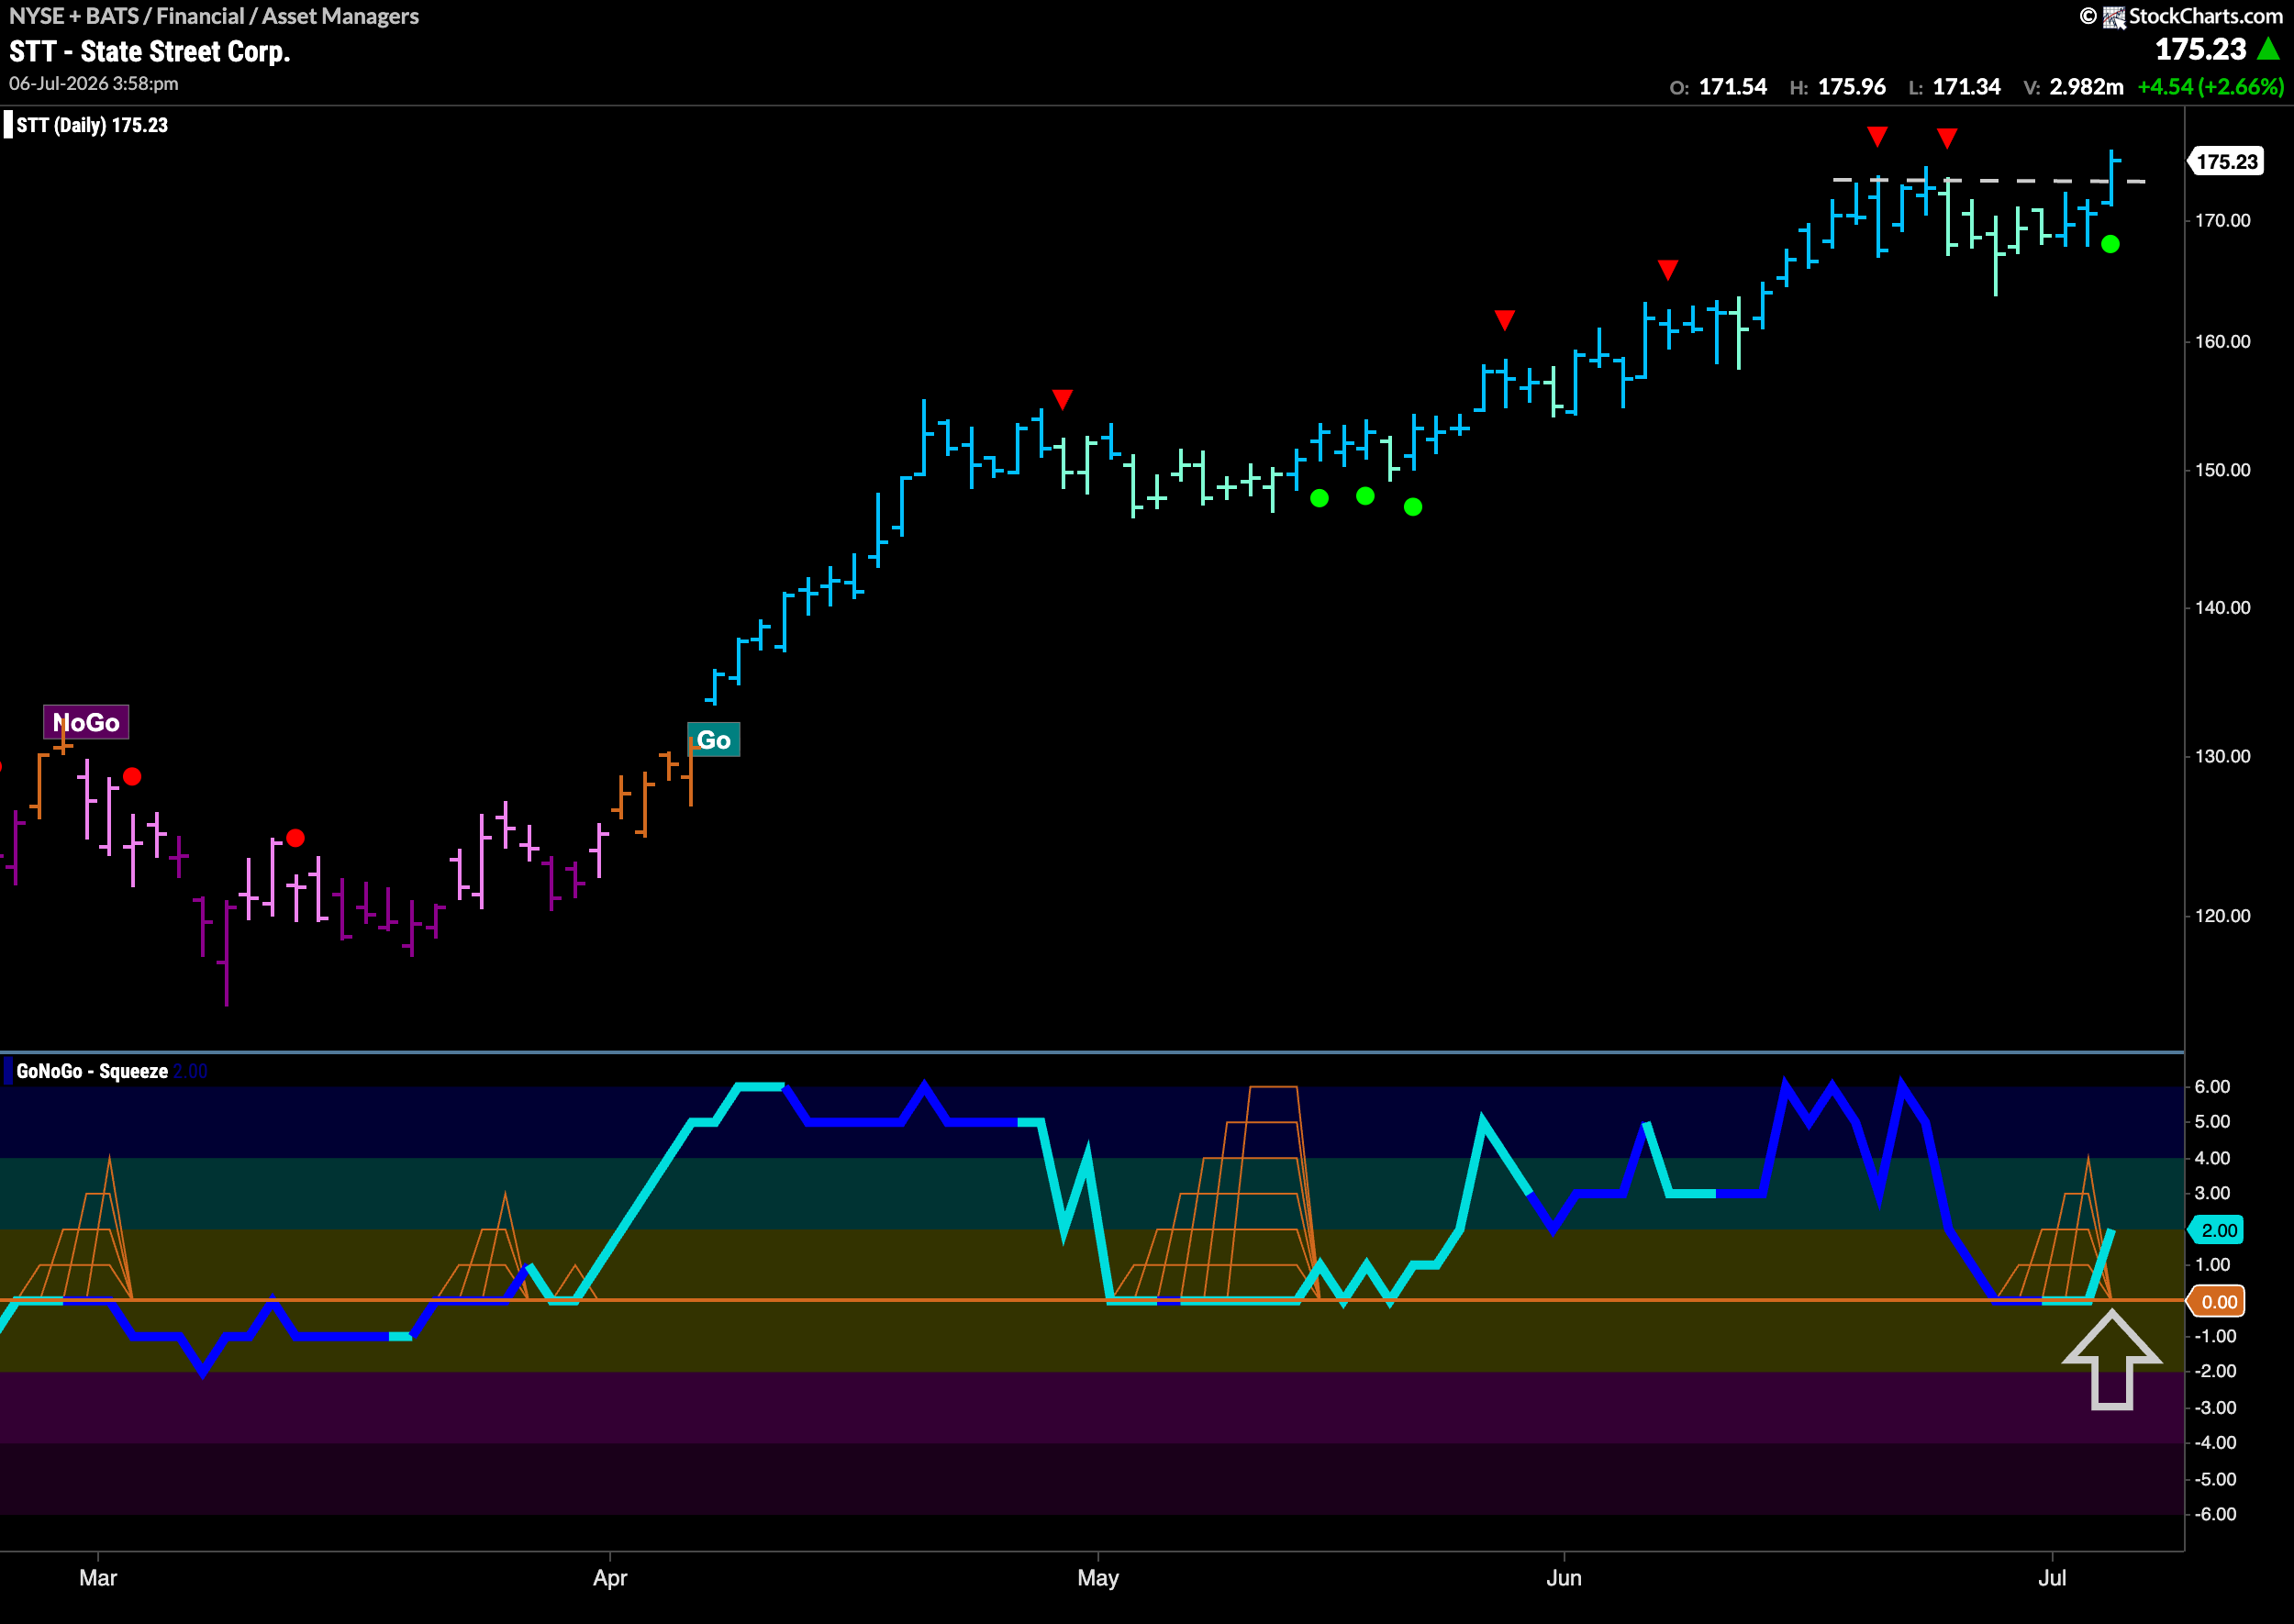Click the first red triangle at the June high
This screenshot has height=1624, width=2294.
(1877, 136)
